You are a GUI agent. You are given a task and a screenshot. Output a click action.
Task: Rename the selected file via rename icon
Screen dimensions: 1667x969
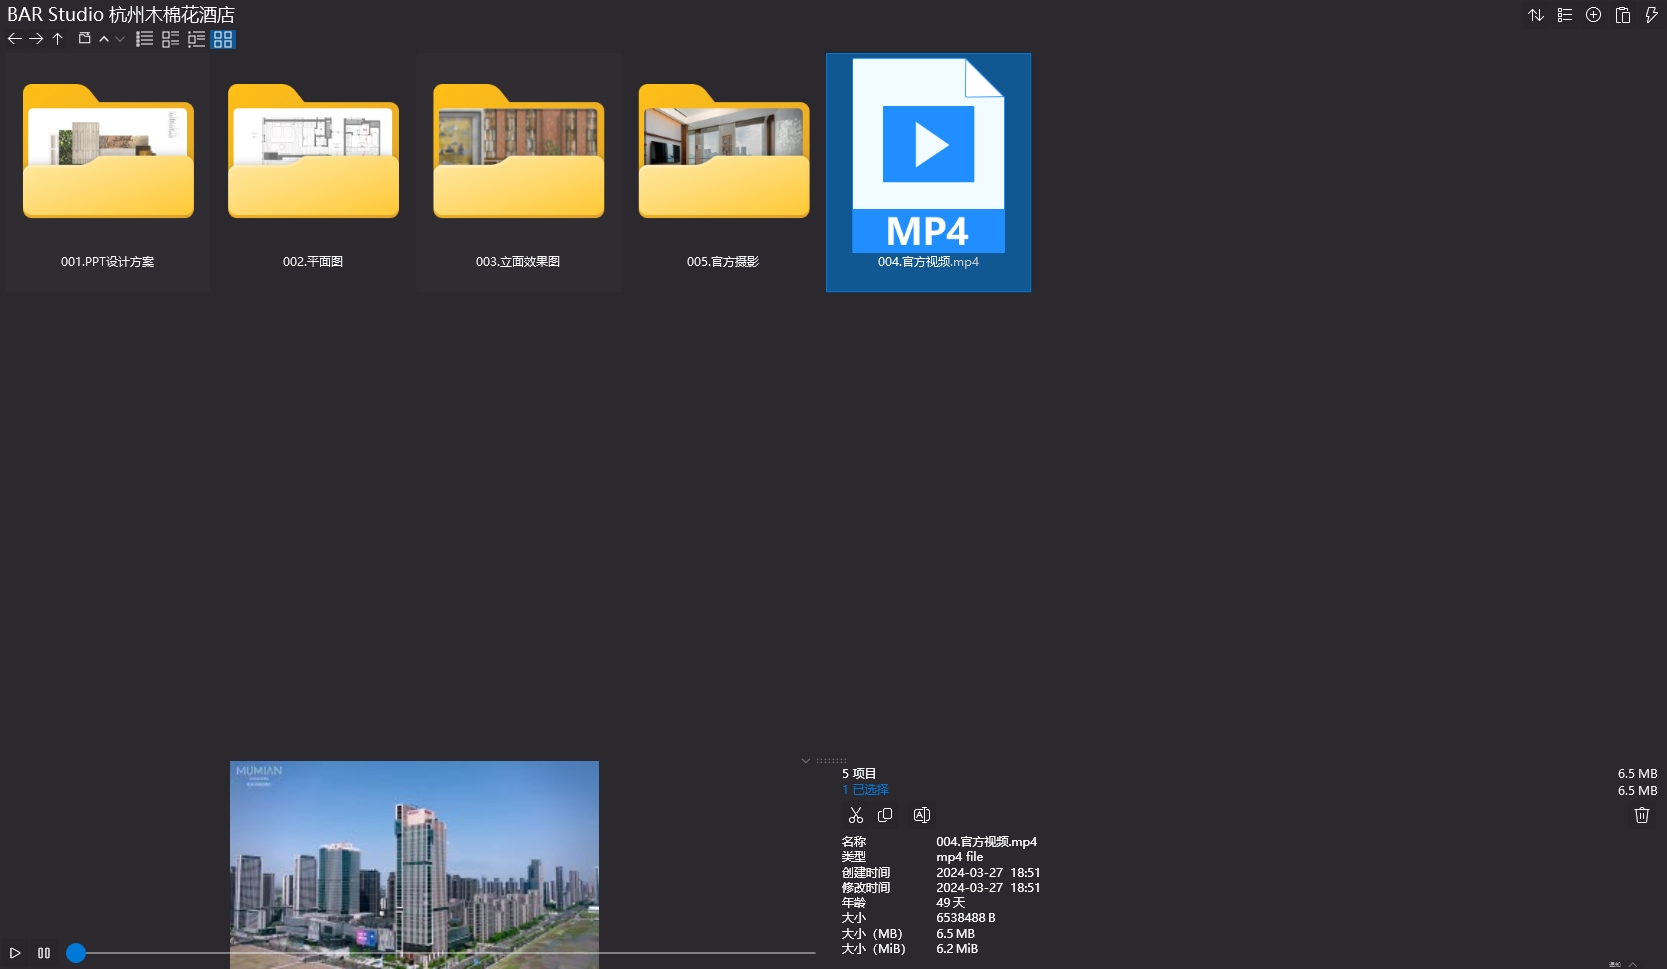[x=922, y=815]
